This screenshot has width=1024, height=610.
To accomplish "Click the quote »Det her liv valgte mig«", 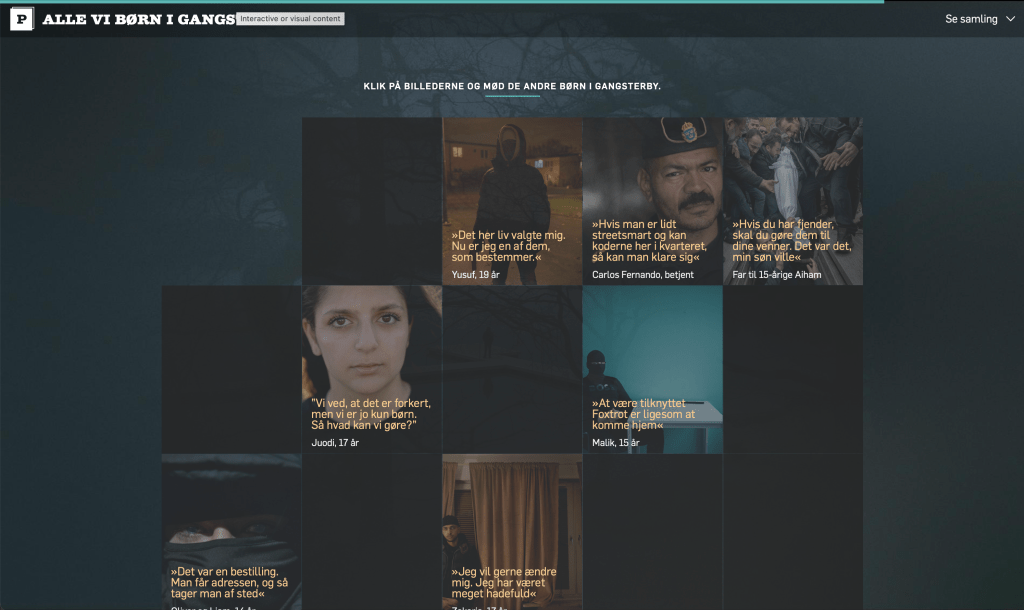I will 509,246.
